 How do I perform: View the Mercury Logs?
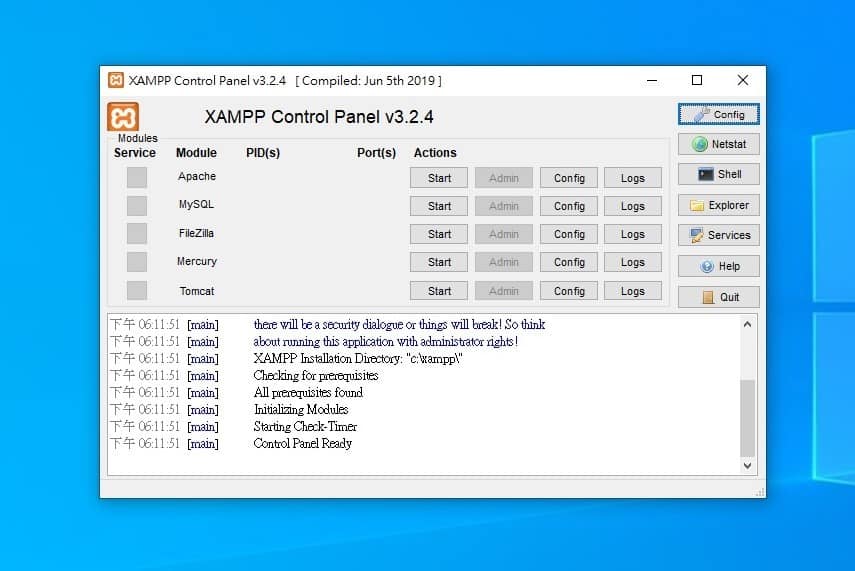click(632, 262)
